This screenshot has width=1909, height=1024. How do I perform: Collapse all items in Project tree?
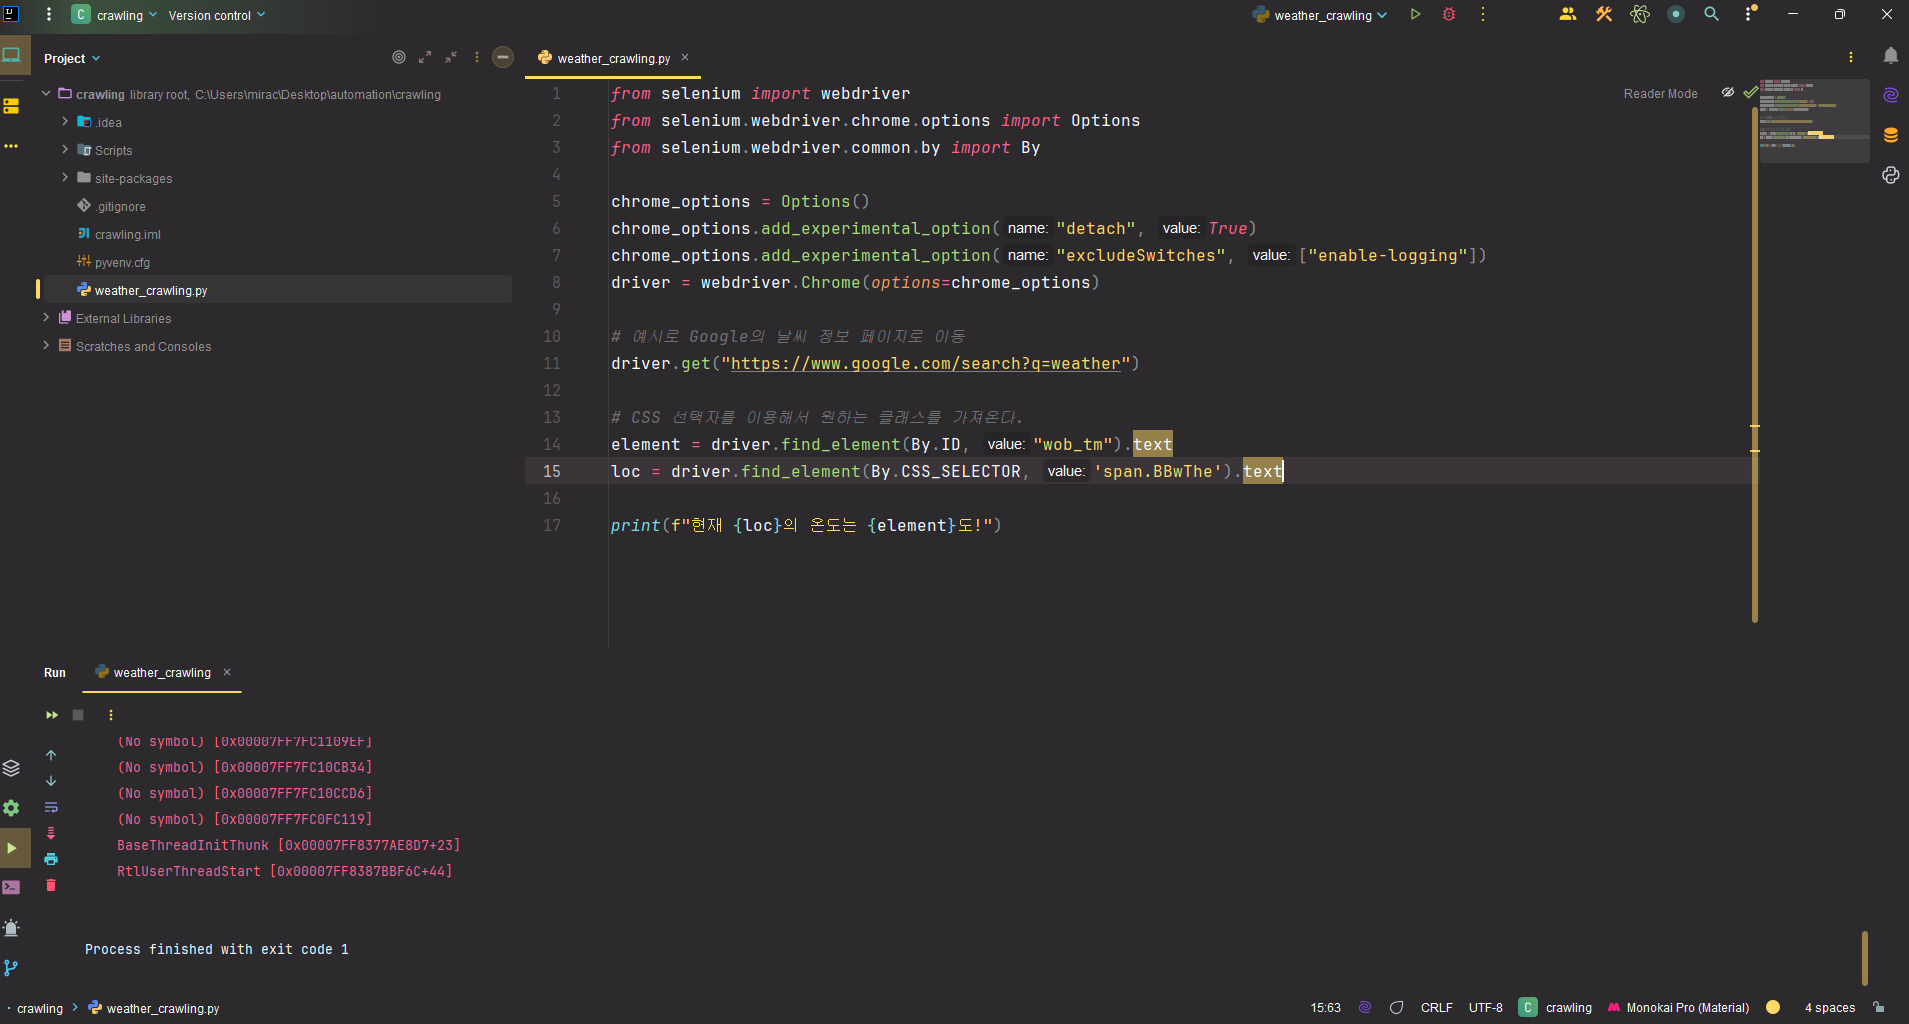pyautogui.click(x=451, y=57)
